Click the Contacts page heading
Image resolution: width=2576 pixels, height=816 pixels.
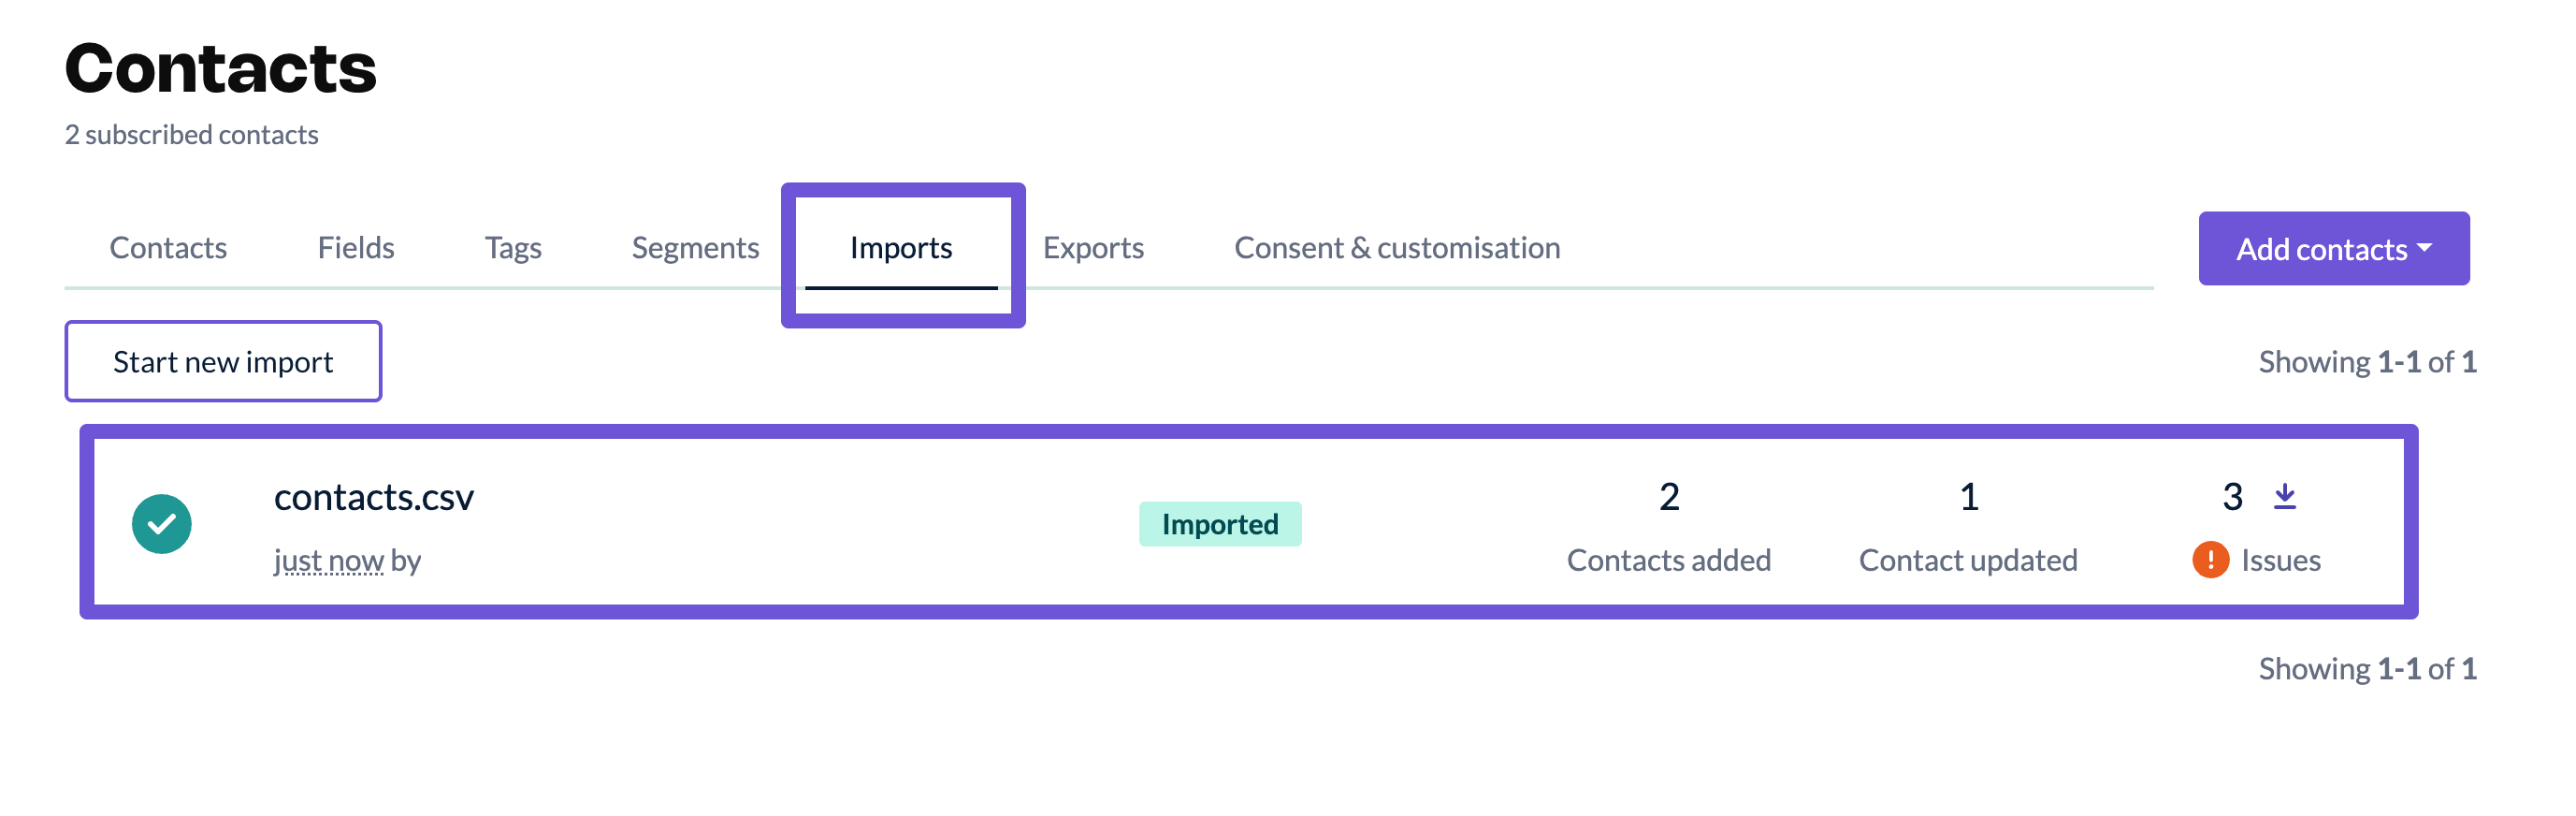click(x=221, y=69)
